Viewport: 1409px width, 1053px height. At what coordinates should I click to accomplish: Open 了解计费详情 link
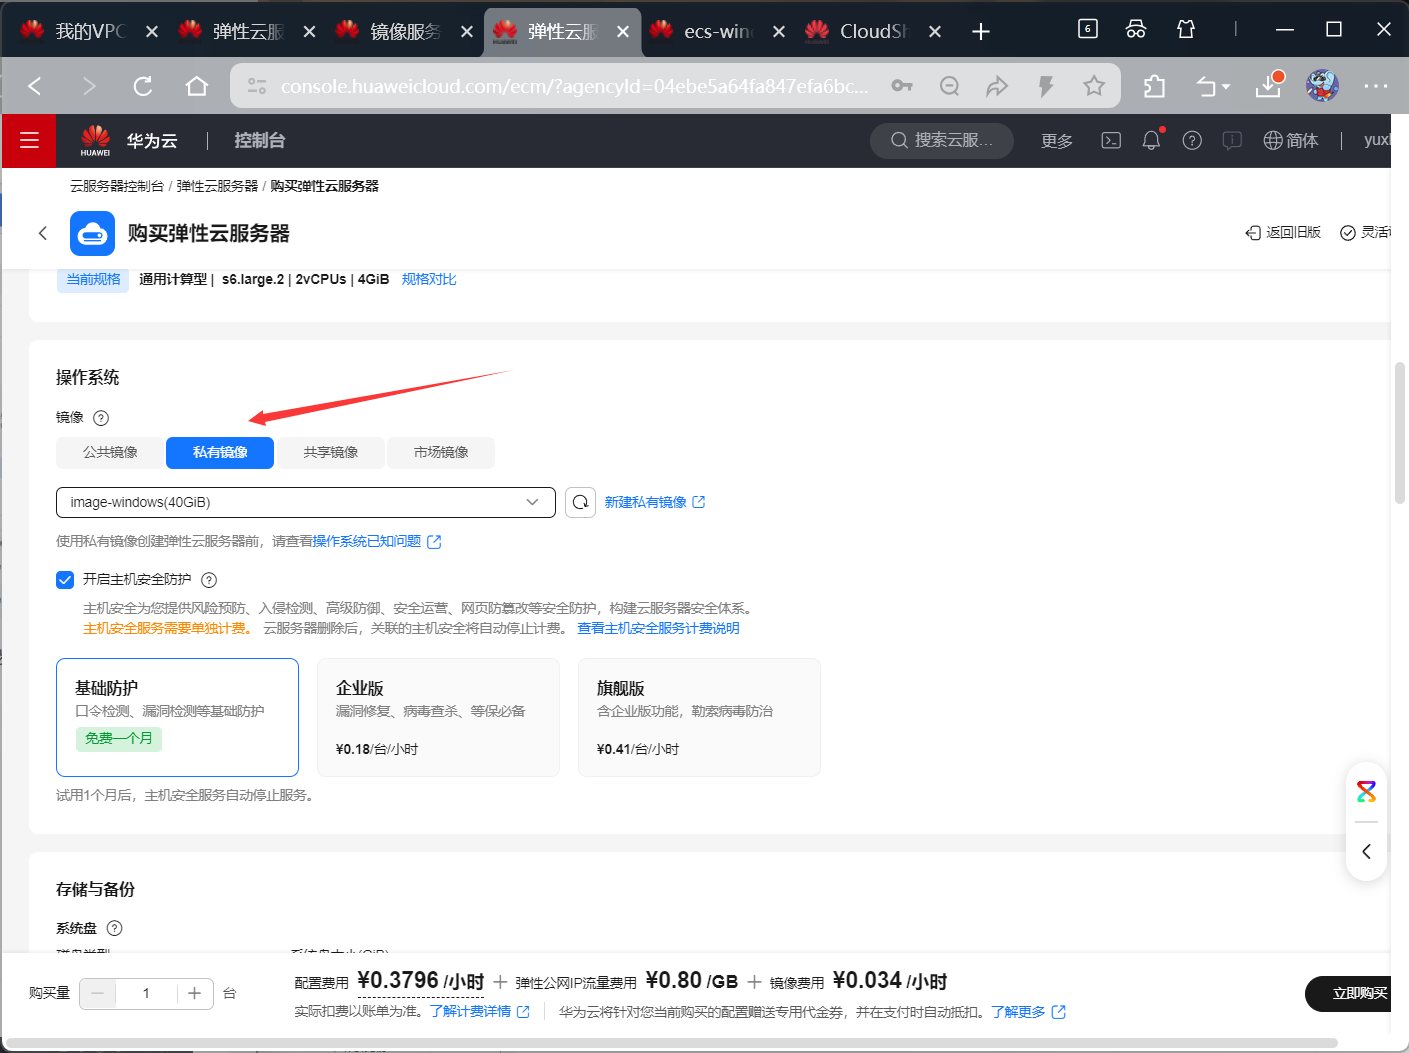click(x=480, y=1012)
